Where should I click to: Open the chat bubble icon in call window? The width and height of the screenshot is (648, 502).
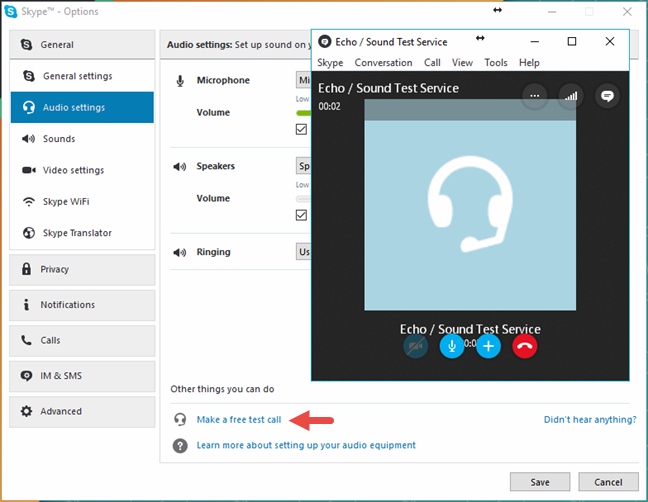click(x=607, y=96)
